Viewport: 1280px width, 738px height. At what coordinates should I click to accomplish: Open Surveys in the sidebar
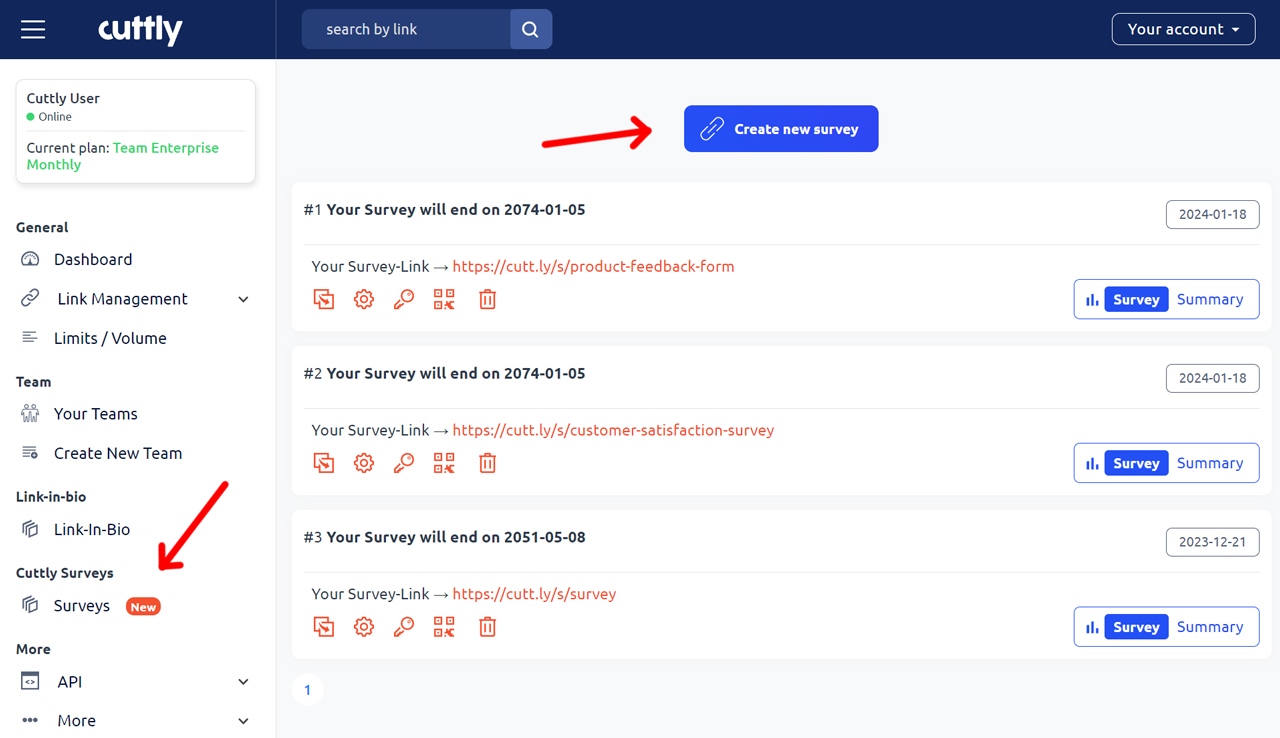click(x=82, y=605)
